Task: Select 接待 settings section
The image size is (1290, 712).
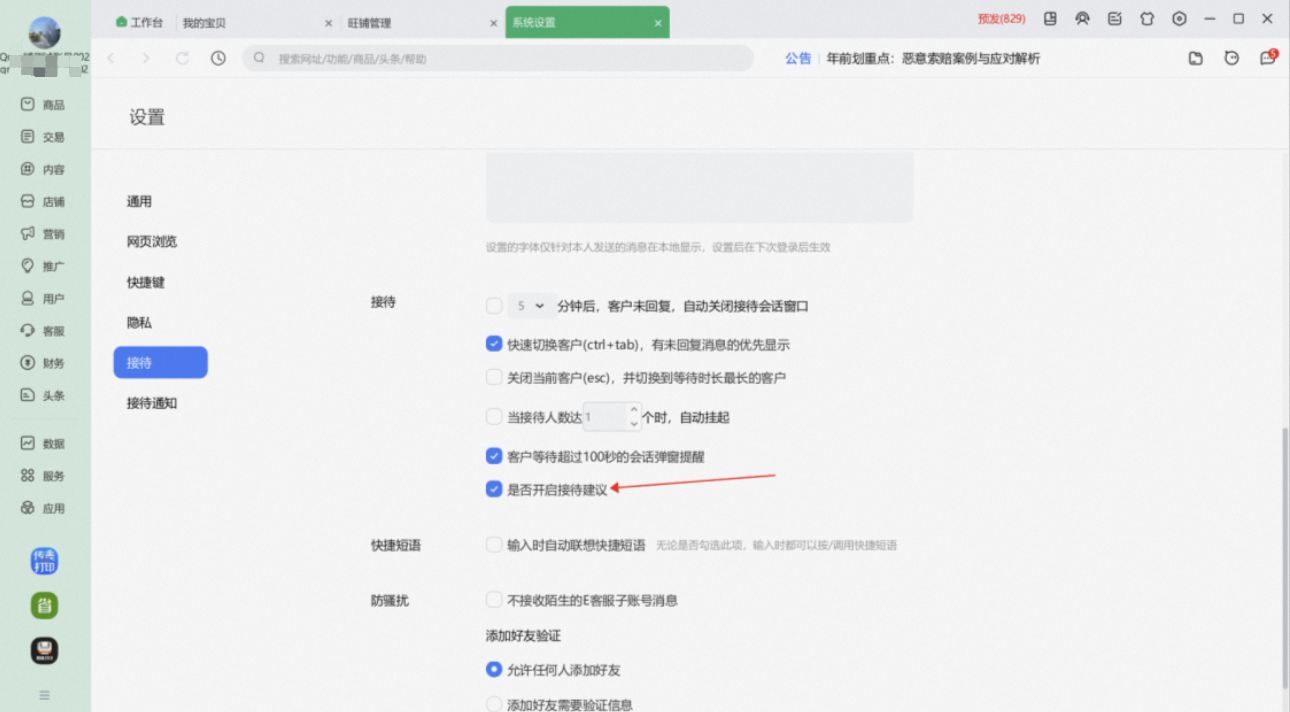Action: (x=160, y=363)
